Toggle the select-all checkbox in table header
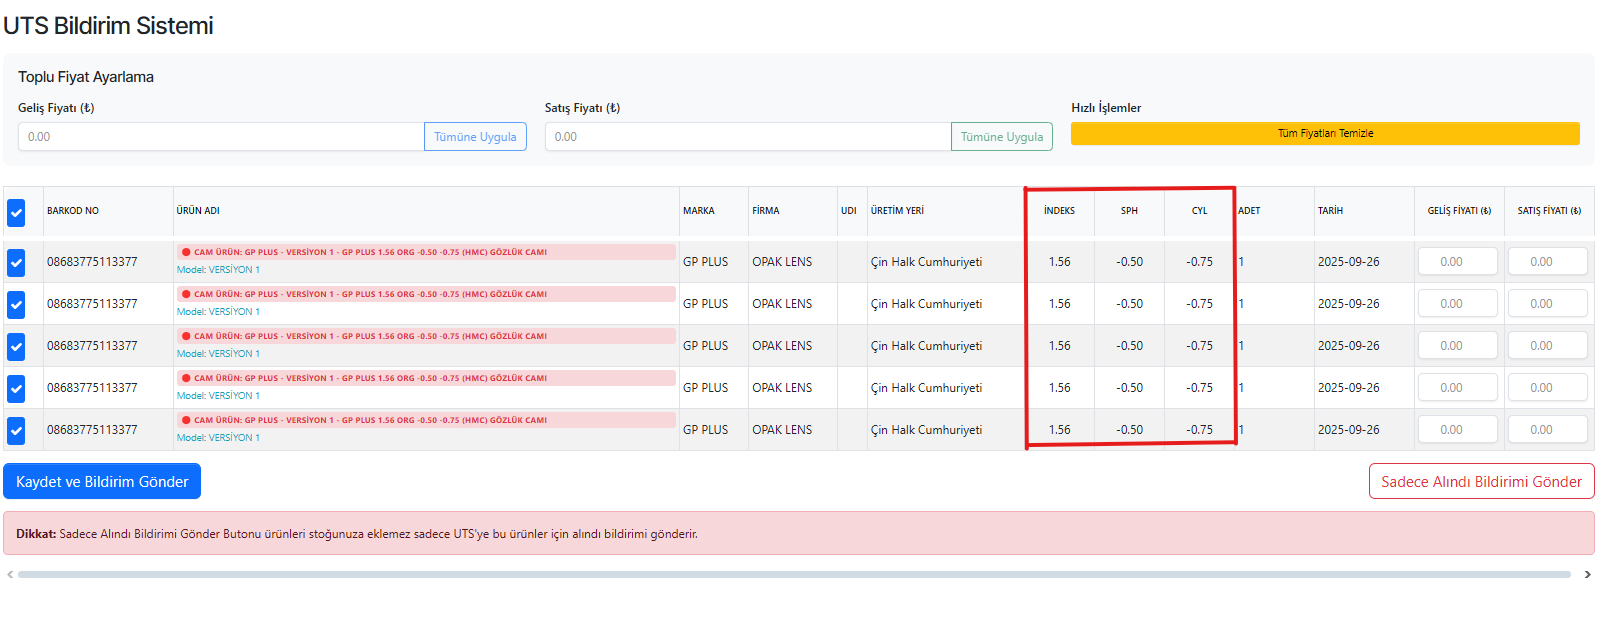The height and width of the screenshot is (637, 1615). tap(16, 212)
